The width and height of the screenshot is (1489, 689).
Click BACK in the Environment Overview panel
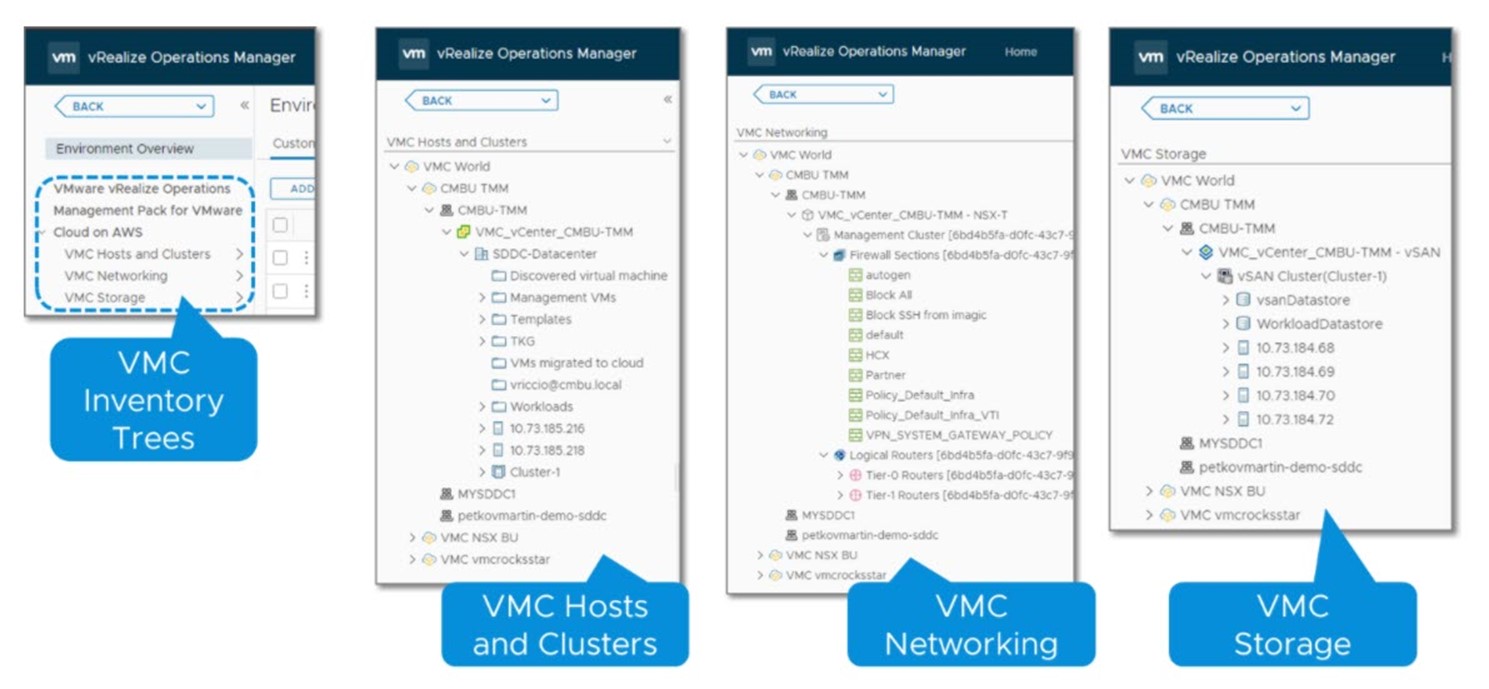pos(134,106)
